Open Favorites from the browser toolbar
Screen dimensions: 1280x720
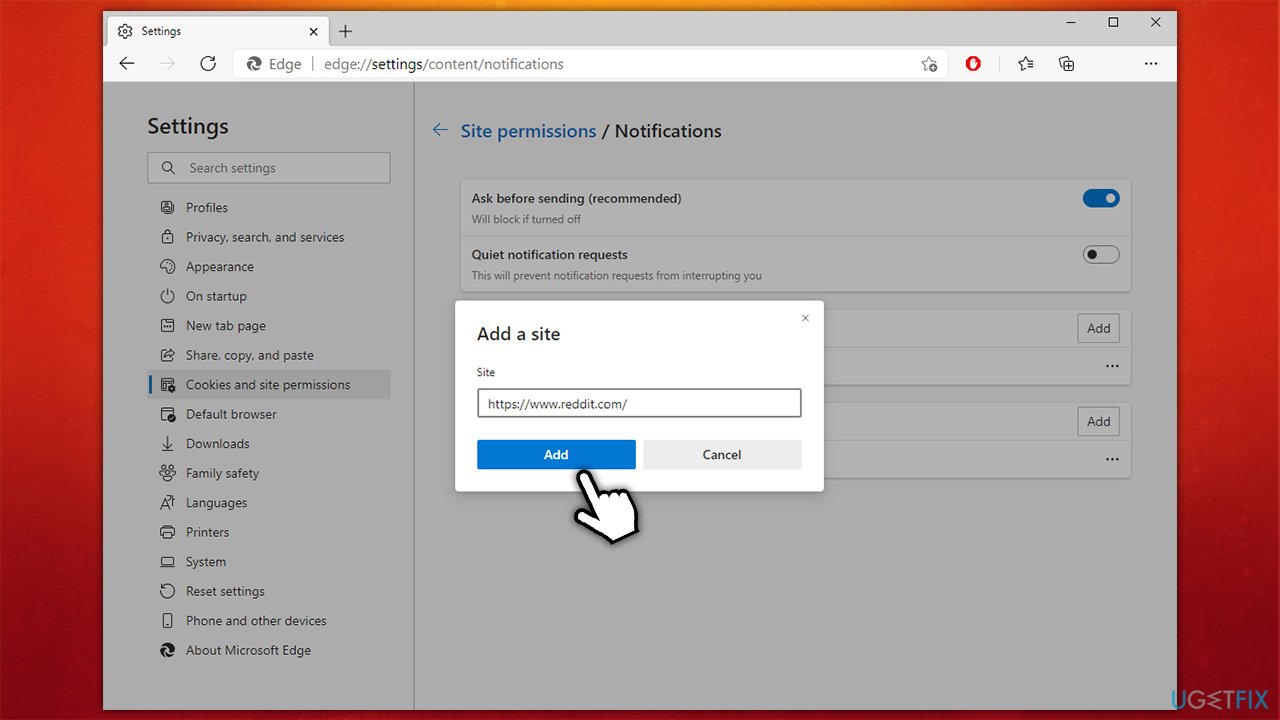pos(1025,63)
